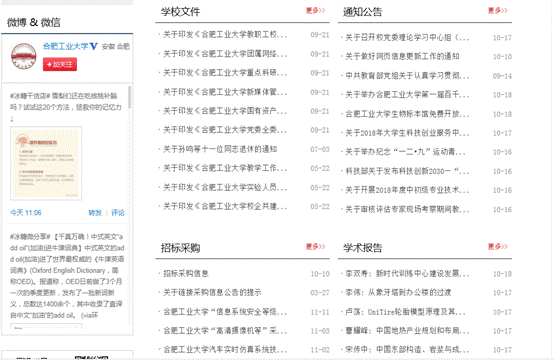
Task: Open 关于链接采购信息公告的提示
Action: [212, 293]
